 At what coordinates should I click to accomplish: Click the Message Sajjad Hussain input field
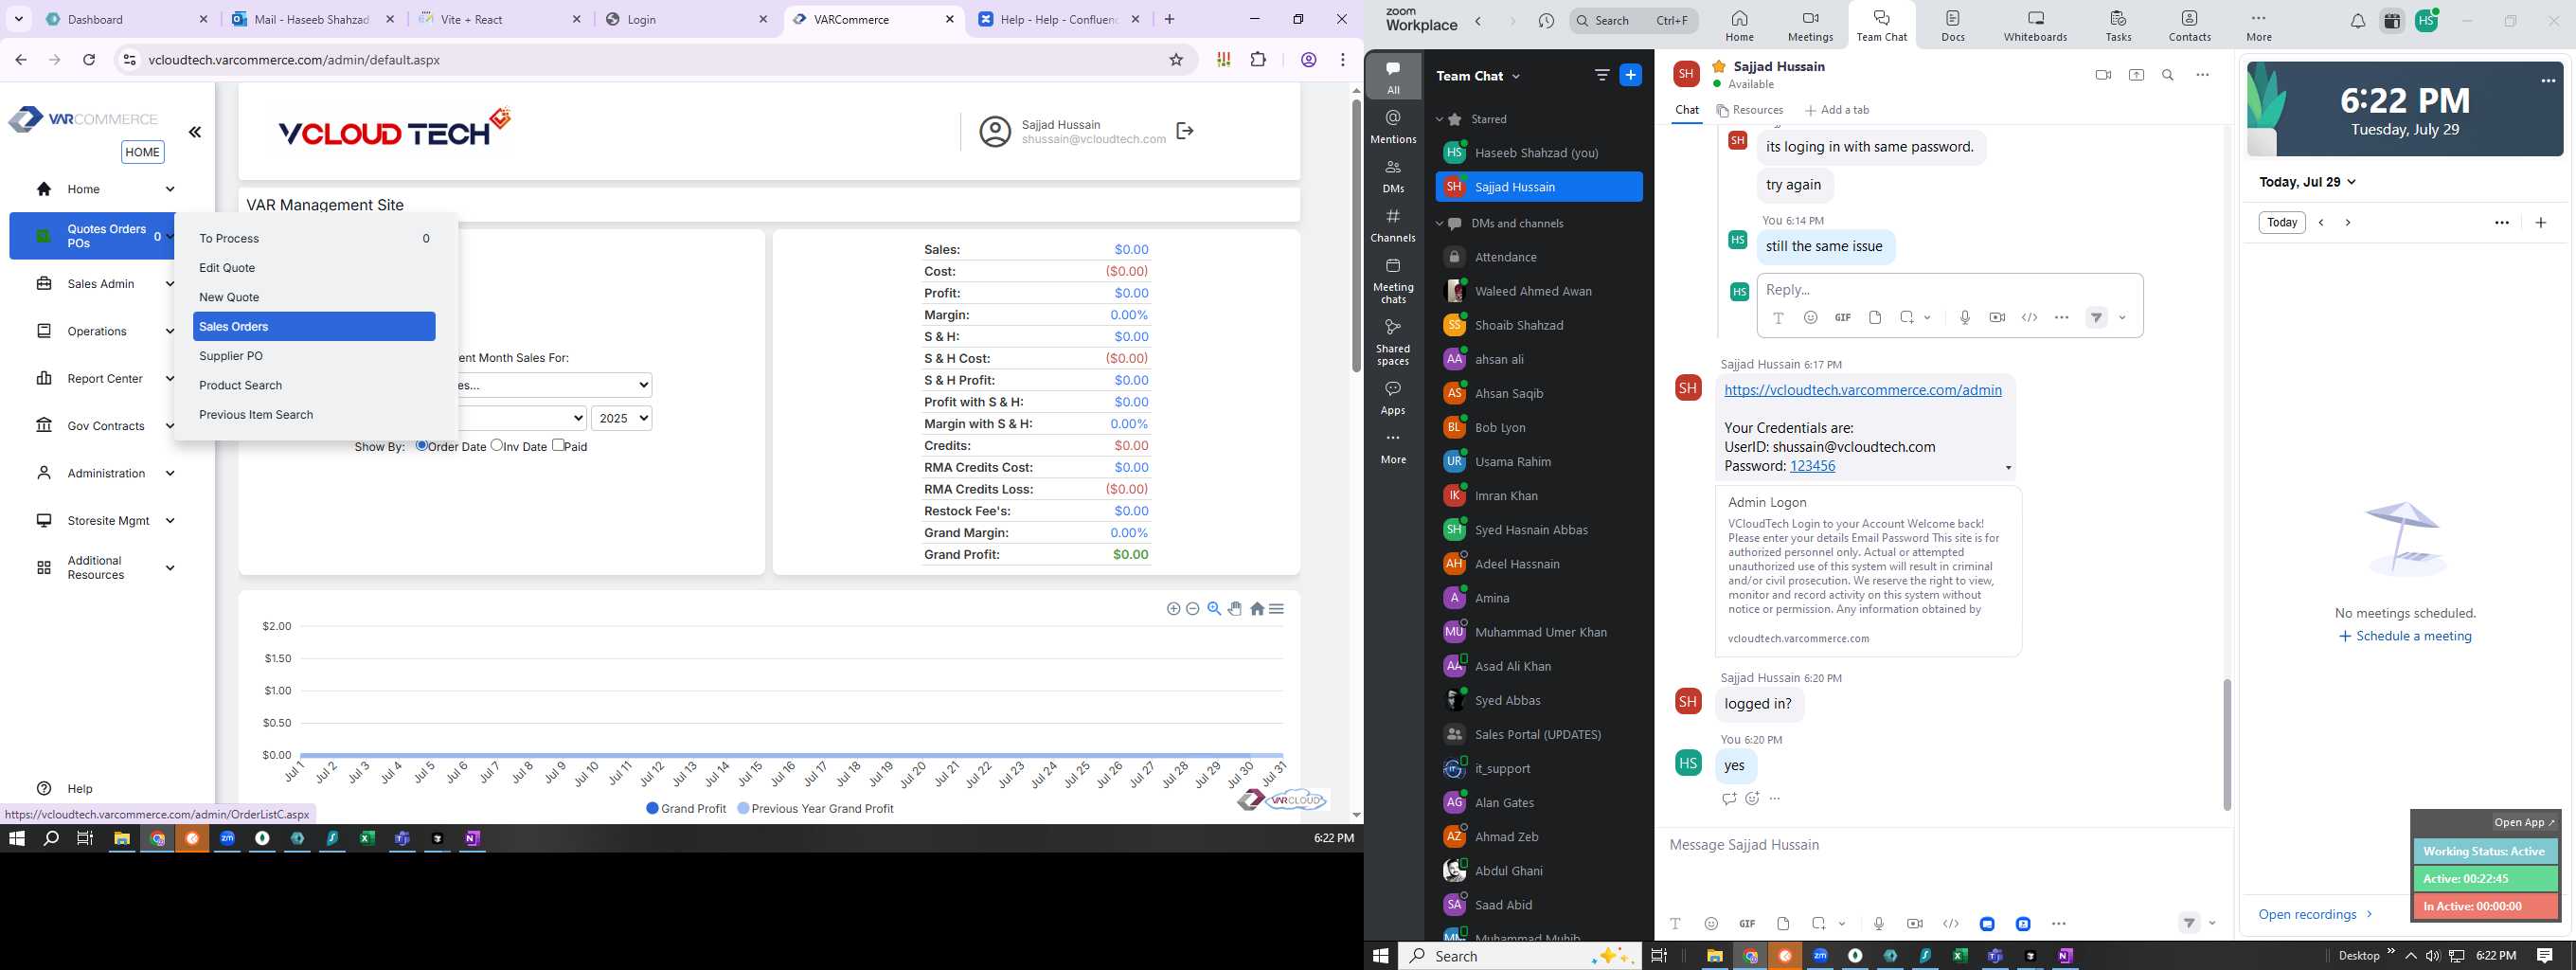click(1943, 846)
